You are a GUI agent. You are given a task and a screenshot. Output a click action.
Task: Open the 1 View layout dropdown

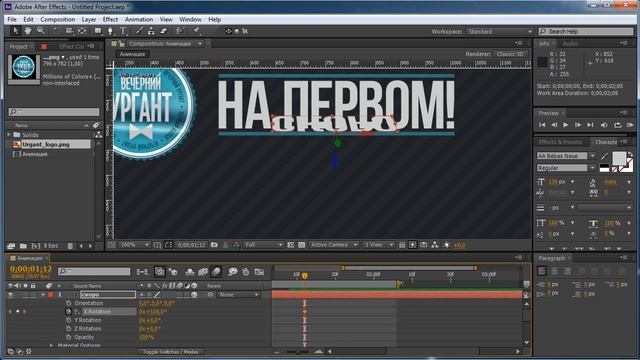(379, 245)
